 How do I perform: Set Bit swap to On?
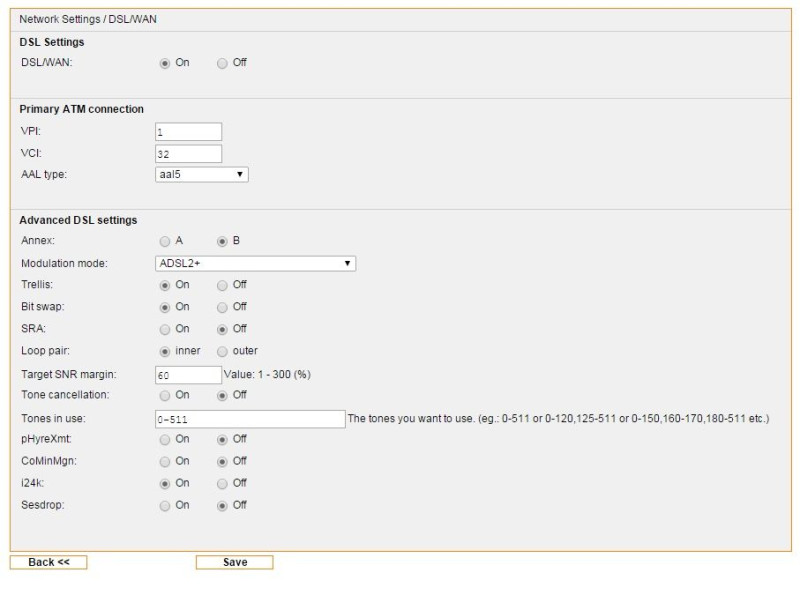coord(164,307)
